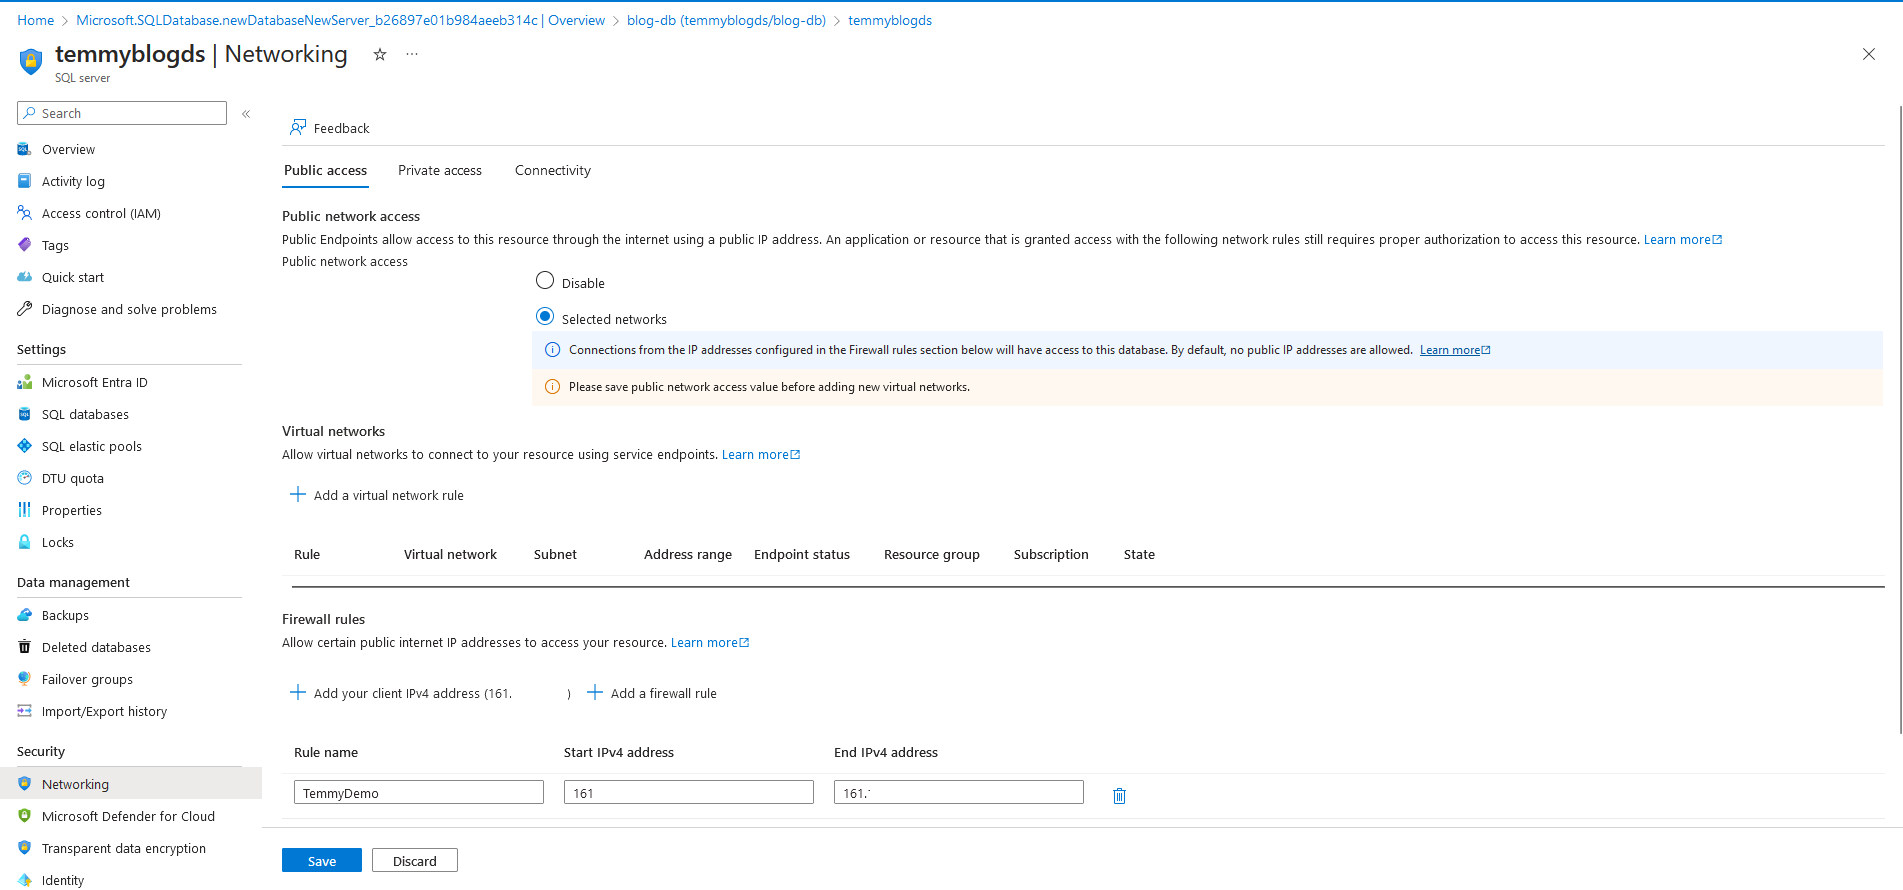Click Learn more under Virtual networks
1903x890 pixels.
pos(761,455)
